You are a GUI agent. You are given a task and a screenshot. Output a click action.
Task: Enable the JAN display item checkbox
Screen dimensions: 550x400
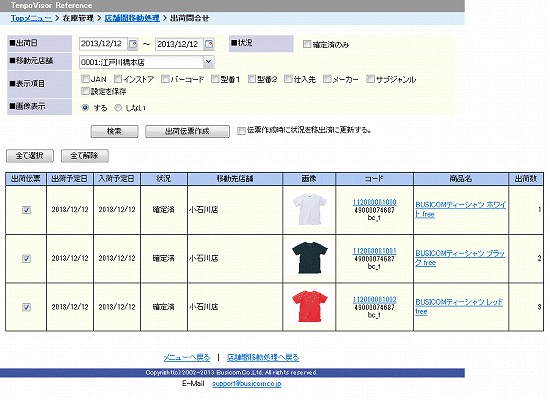coord(85,79)
